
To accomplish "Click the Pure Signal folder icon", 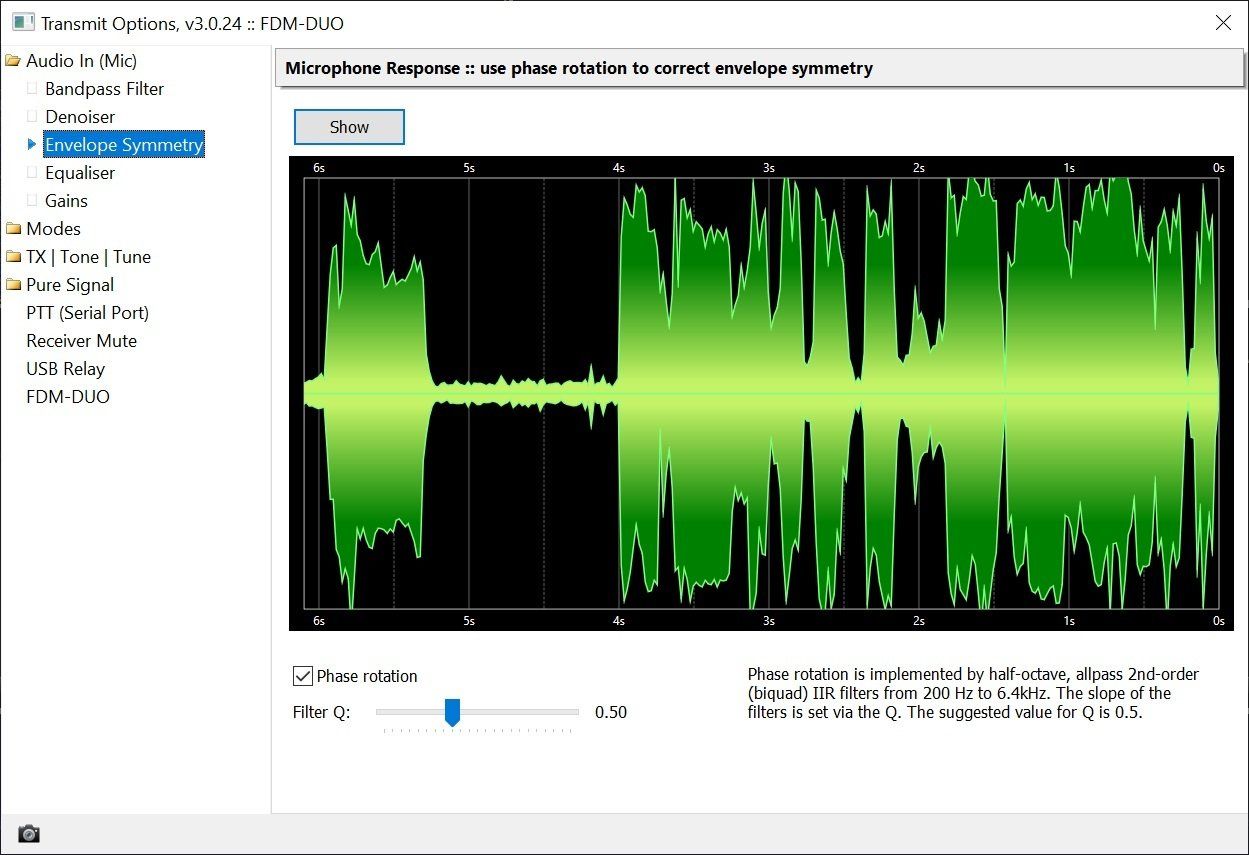I will point(13,285).
